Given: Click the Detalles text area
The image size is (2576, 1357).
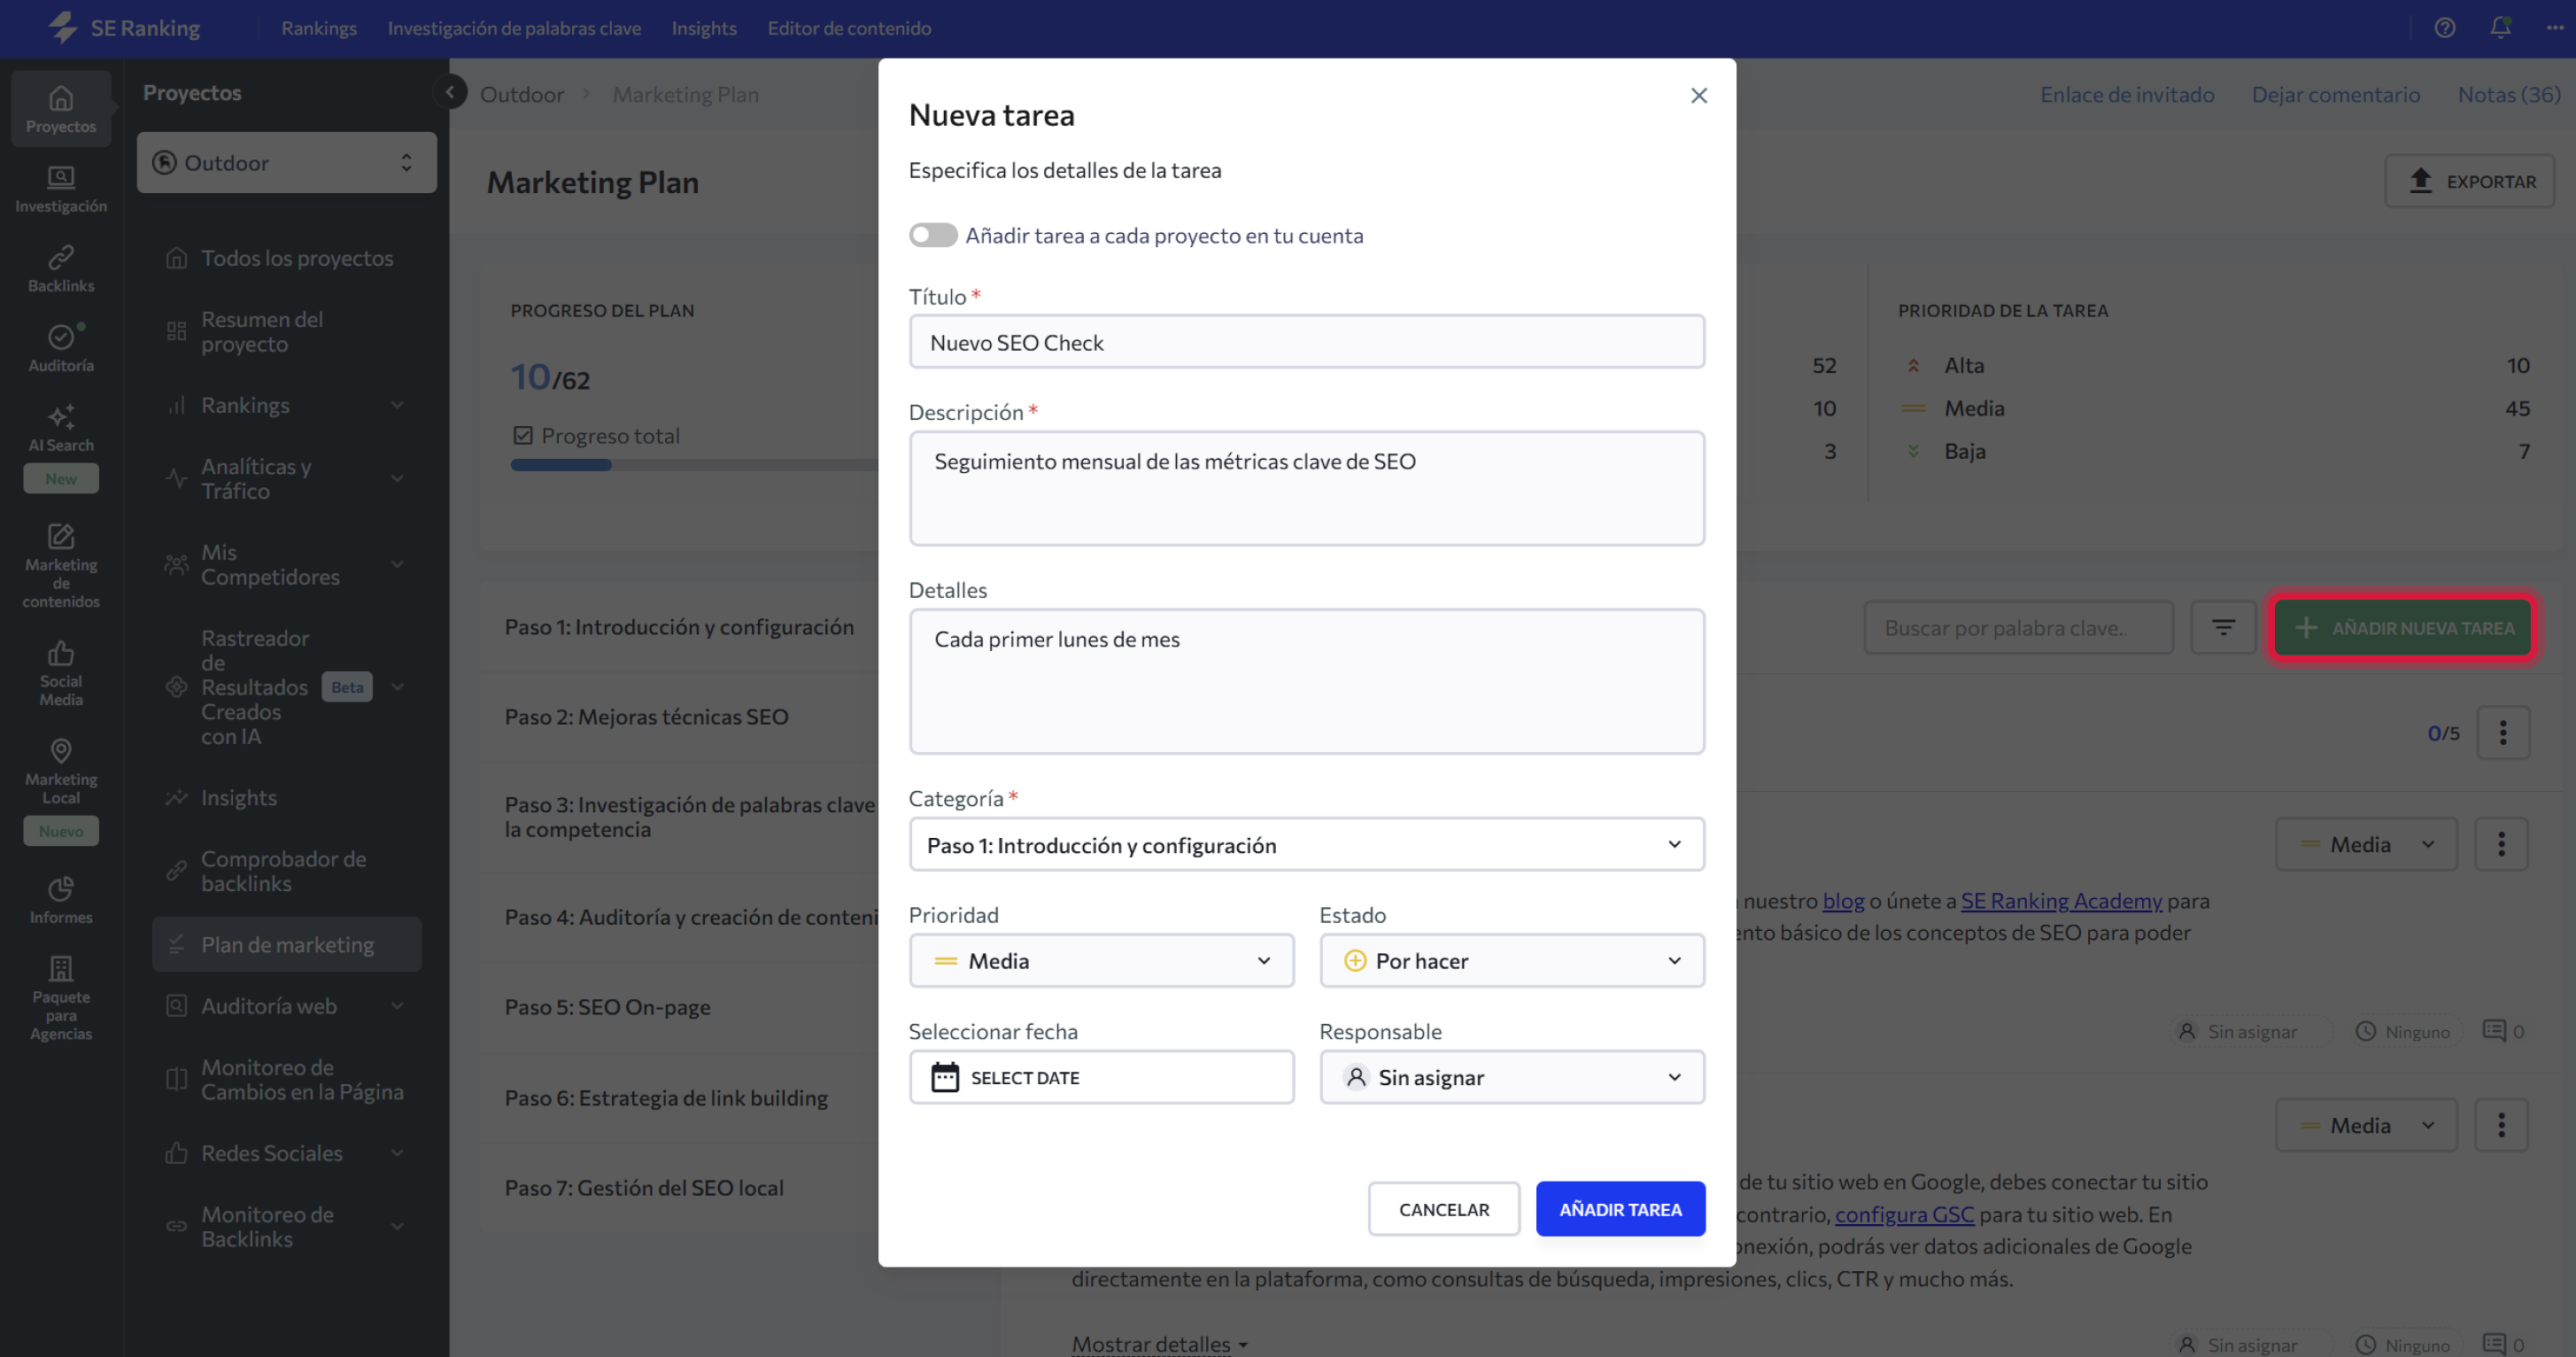Looking at the screenshot, I should click(1306, 681).
